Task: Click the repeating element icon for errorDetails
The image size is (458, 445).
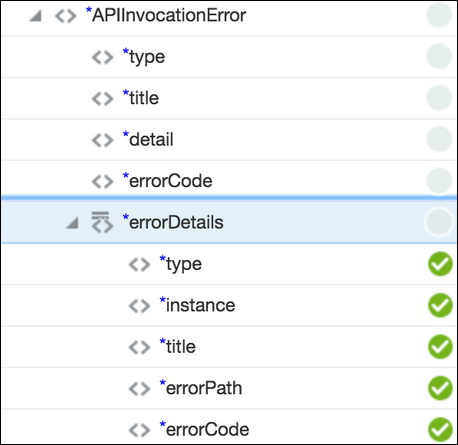Action: 102,222
